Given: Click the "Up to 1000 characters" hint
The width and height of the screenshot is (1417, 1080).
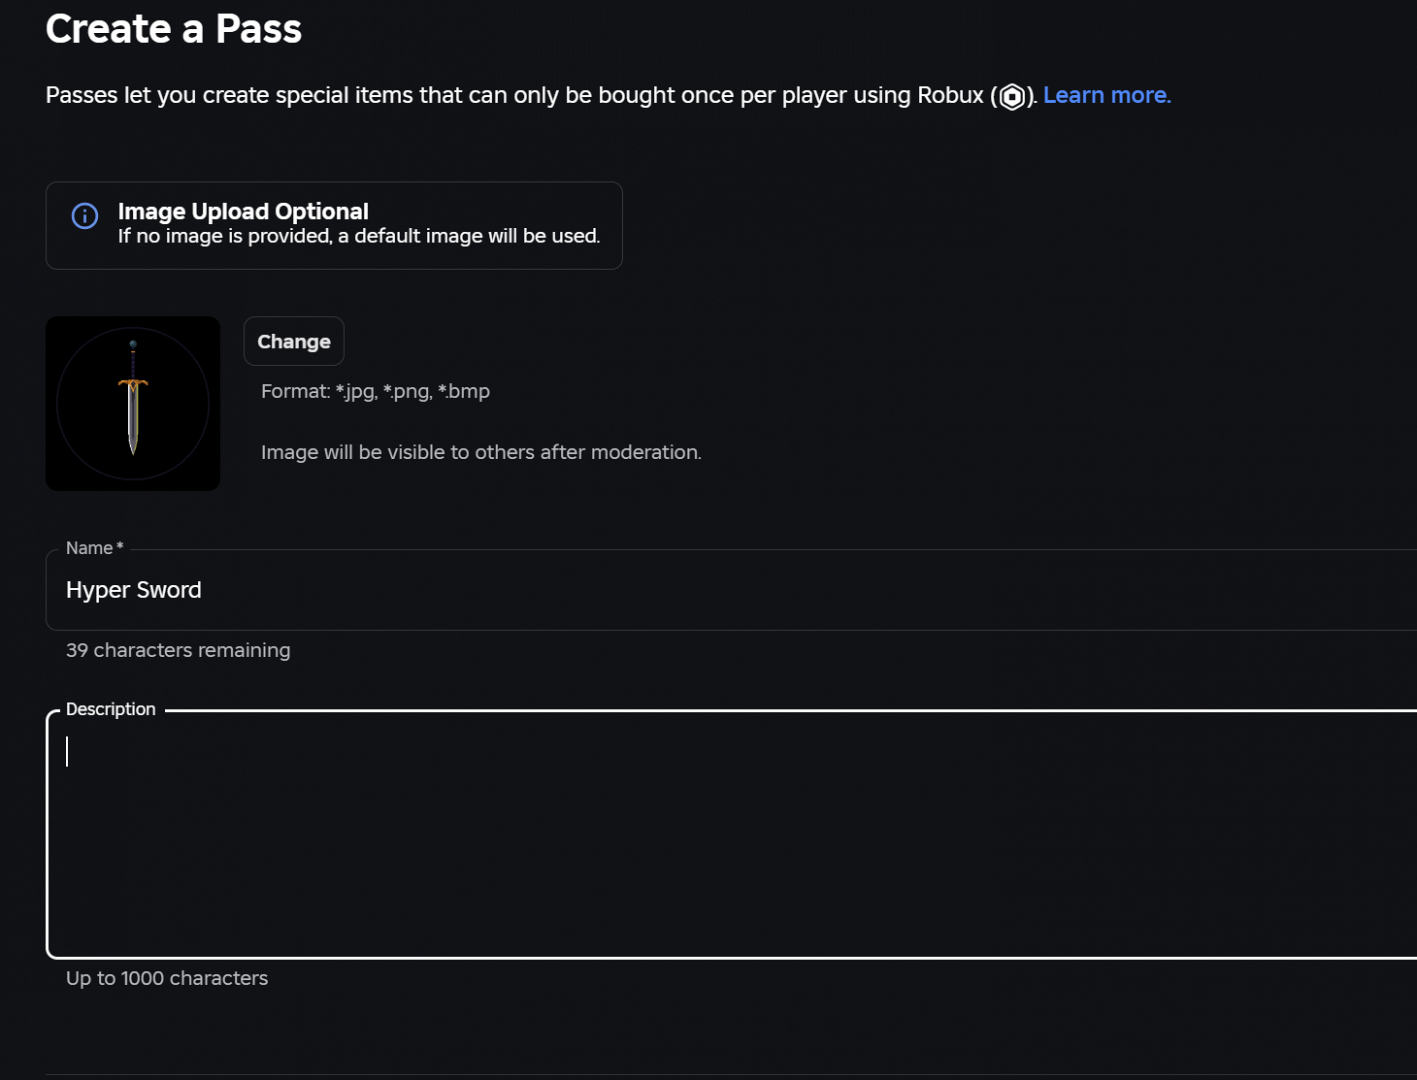Looking at the screenshot, I should point(167,978).
